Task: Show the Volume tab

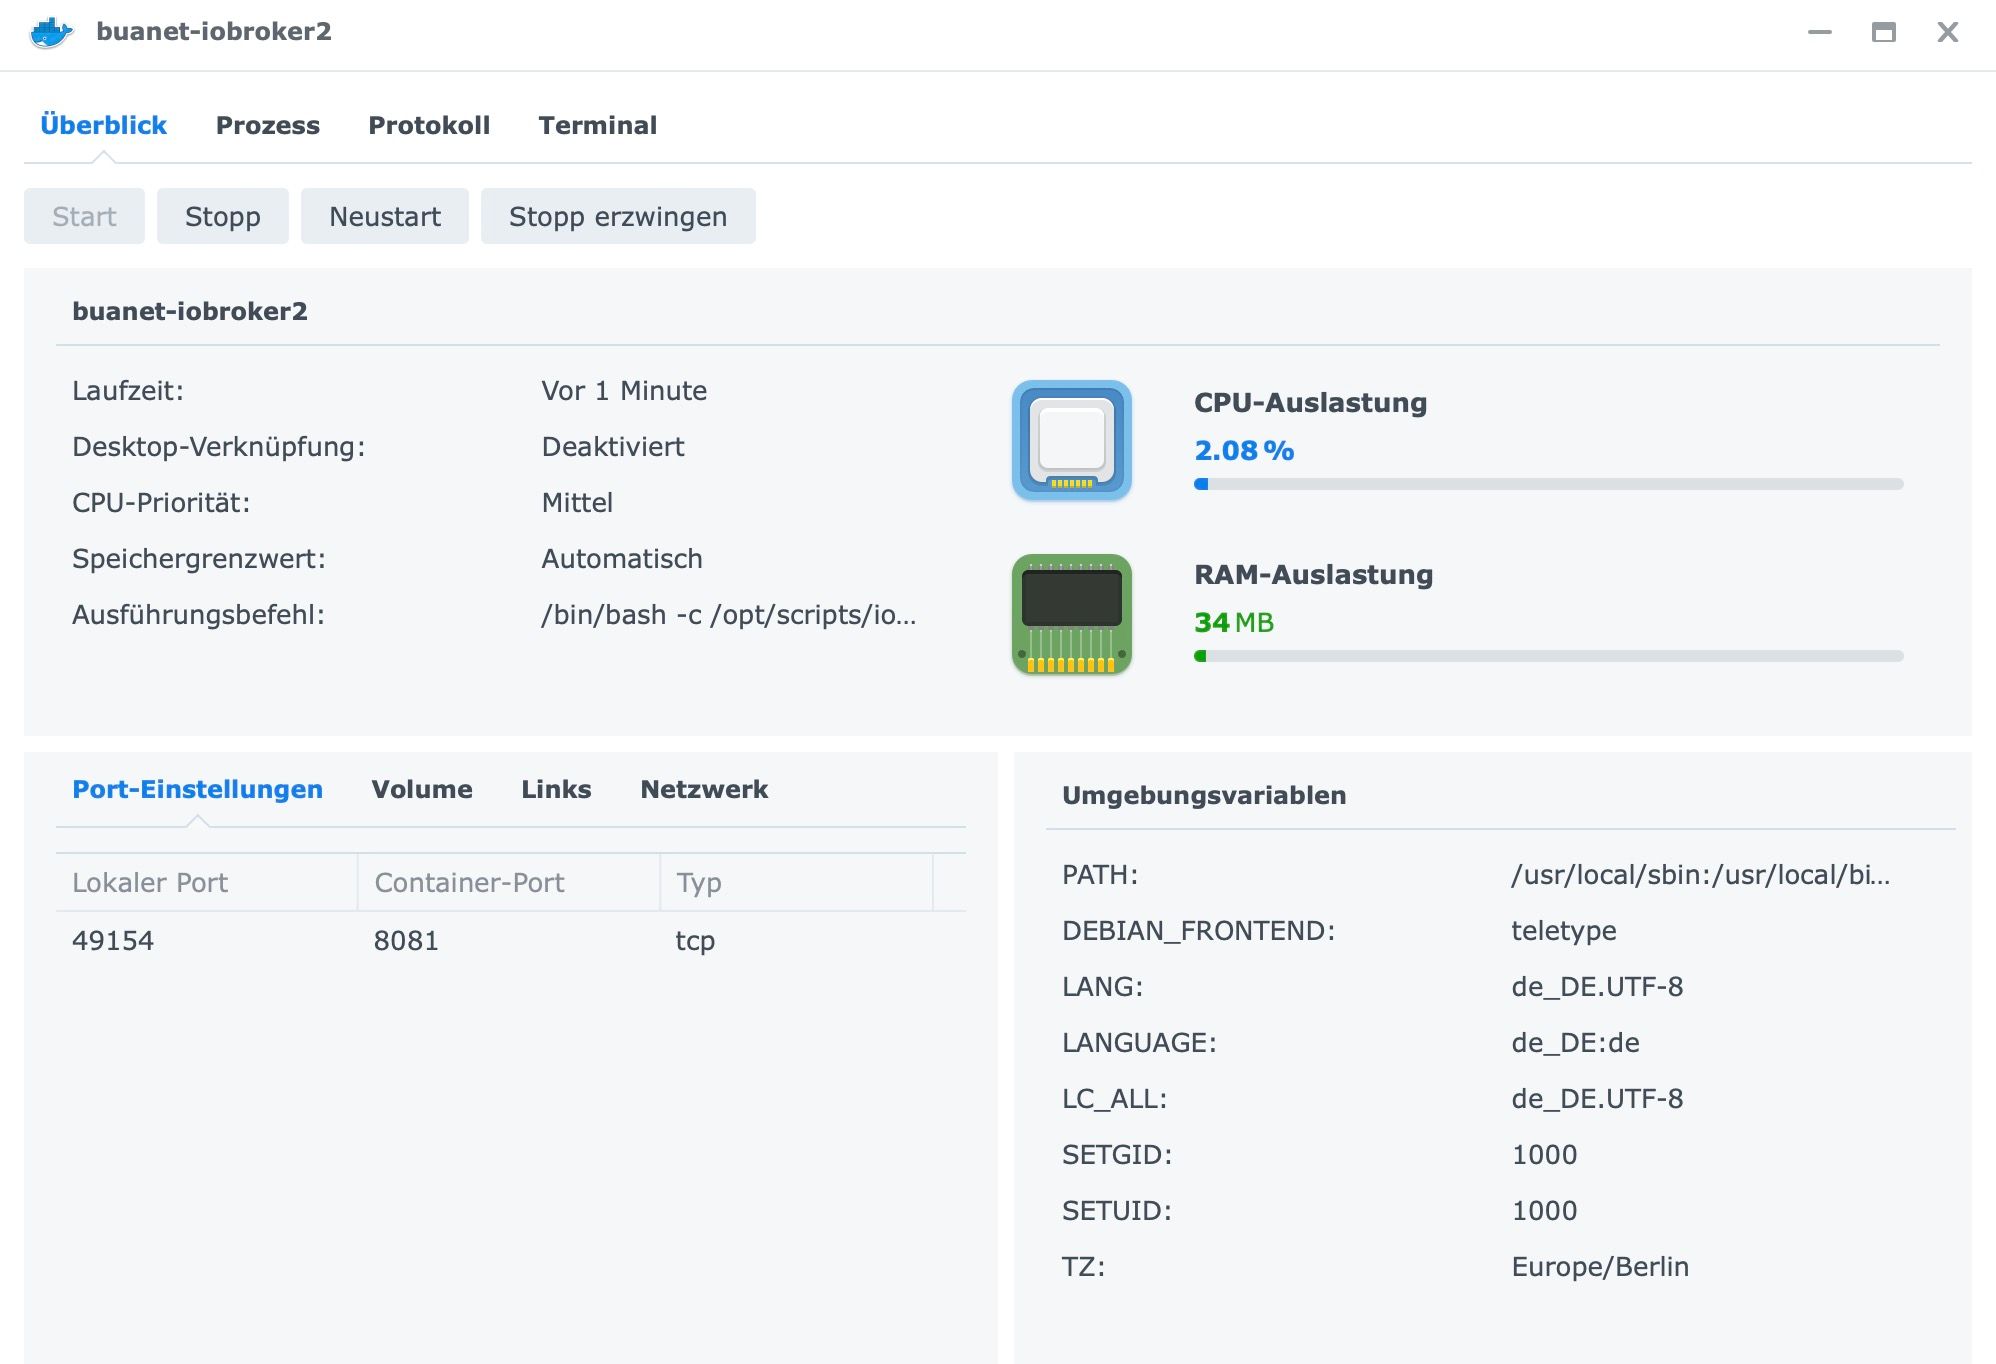Action: pyautogui.click(x=422, y=789)
